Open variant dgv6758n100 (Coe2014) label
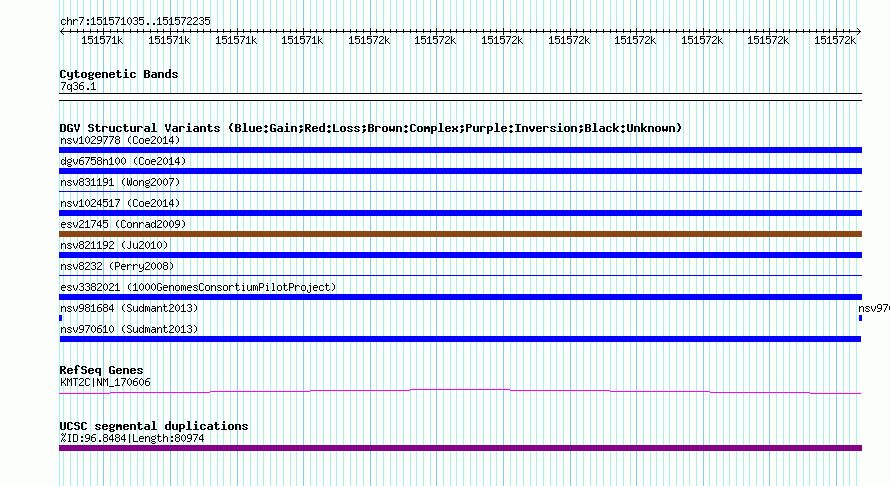Image resolution: width=890 pixels, height=486 pixels. [123, 161]
